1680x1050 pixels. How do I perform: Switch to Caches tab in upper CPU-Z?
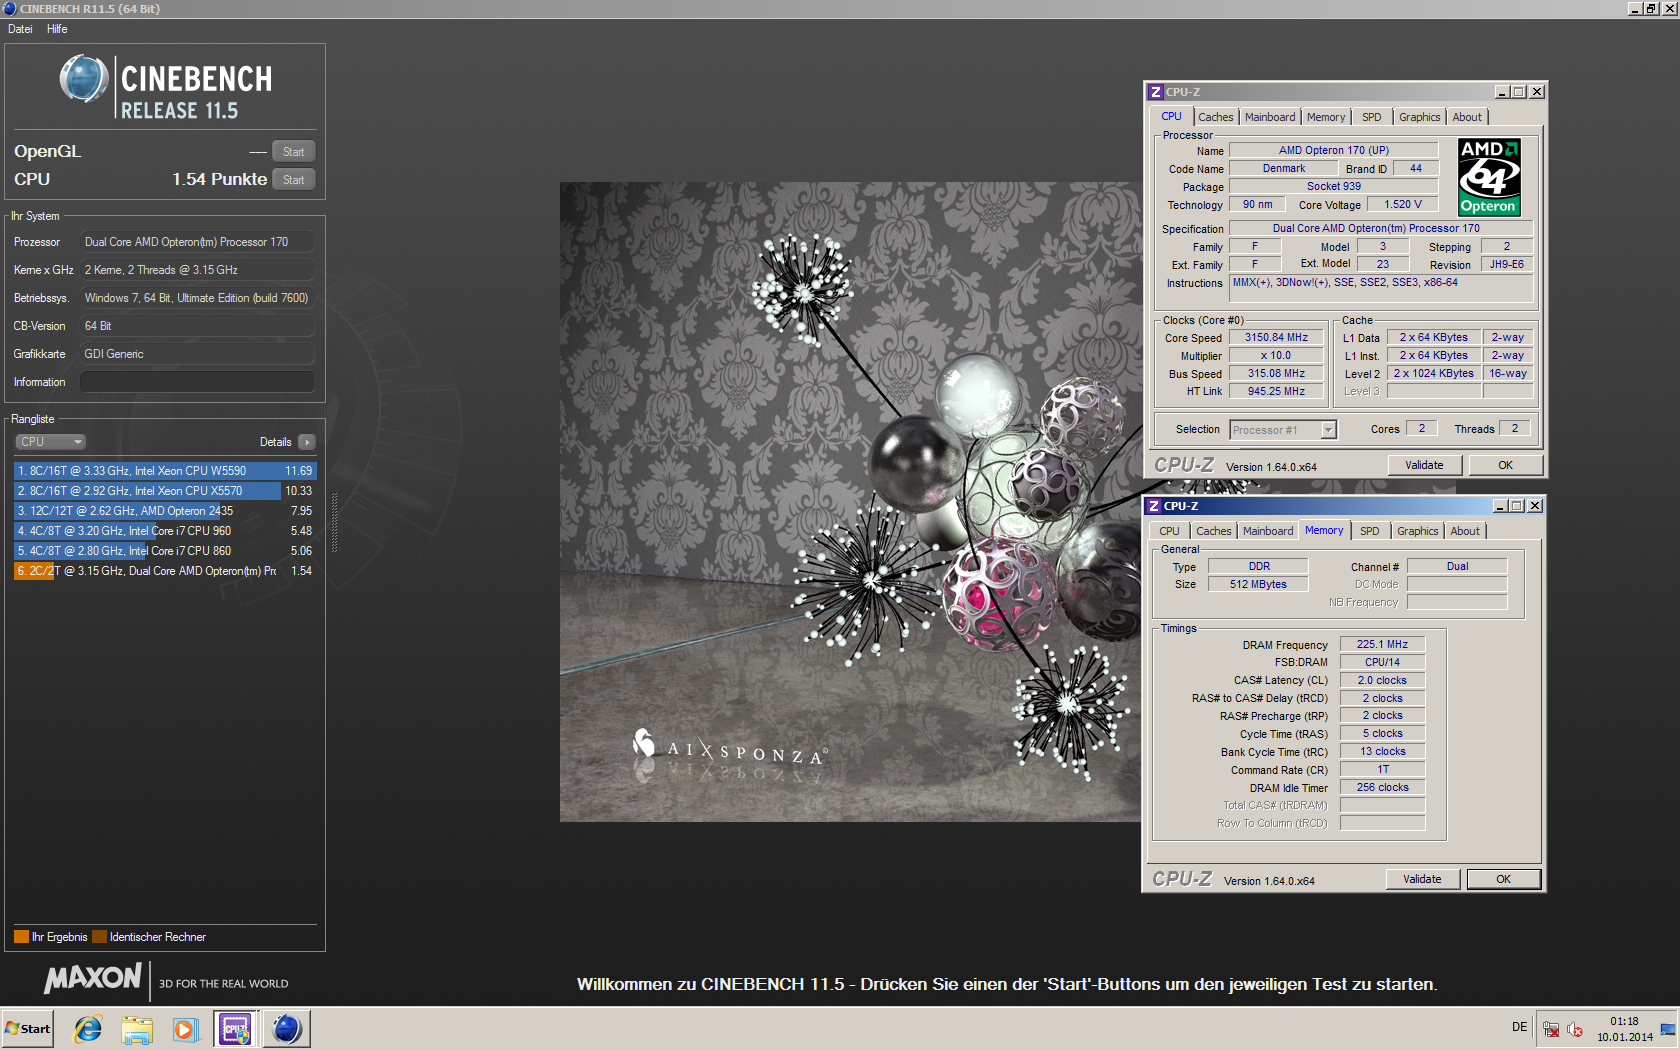coord(1216,117)
